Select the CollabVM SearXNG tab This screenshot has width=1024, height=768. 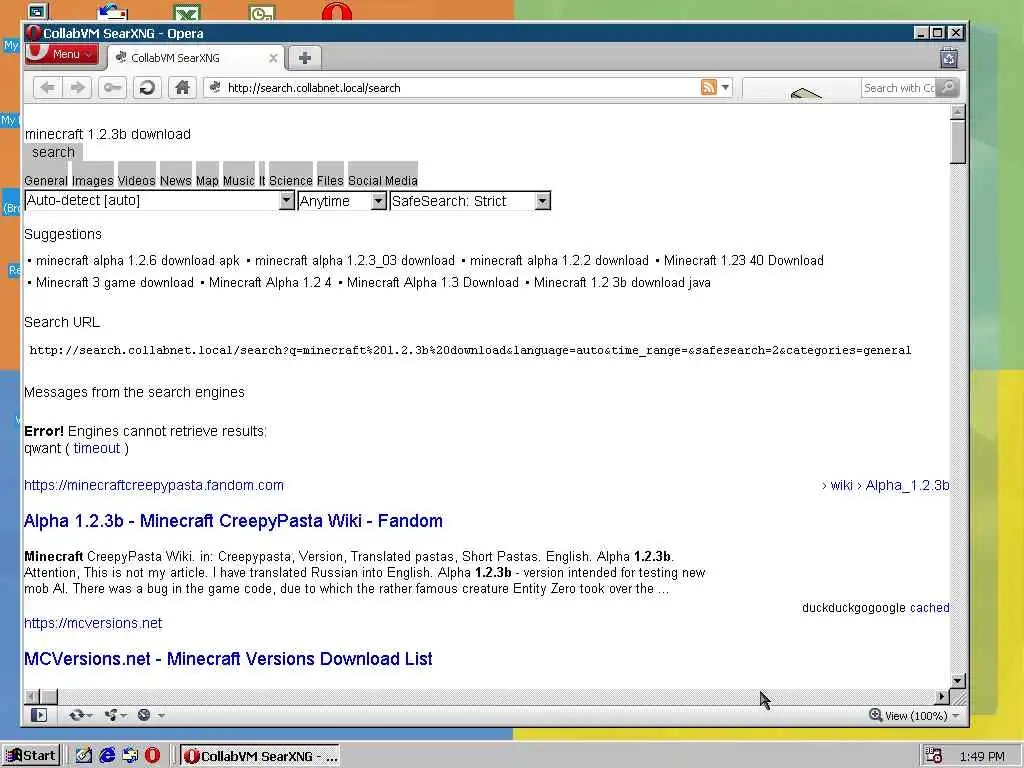point(196,58)
